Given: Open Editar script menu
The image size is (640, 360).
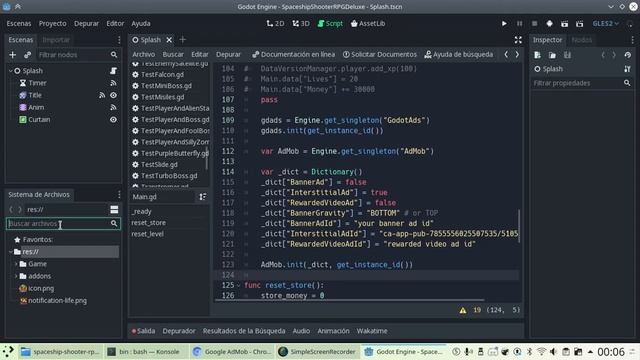Looking at the screenshot, I should point(200,54).
